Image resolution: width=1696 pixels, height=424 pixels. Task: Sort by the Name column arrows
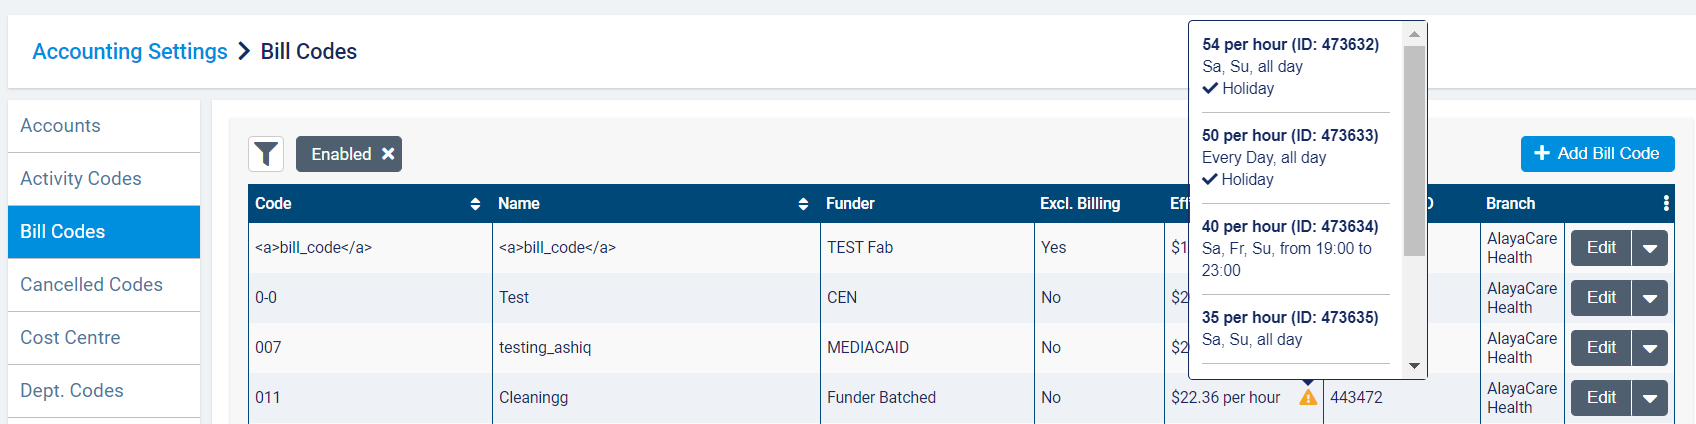[x=803, y=204]
